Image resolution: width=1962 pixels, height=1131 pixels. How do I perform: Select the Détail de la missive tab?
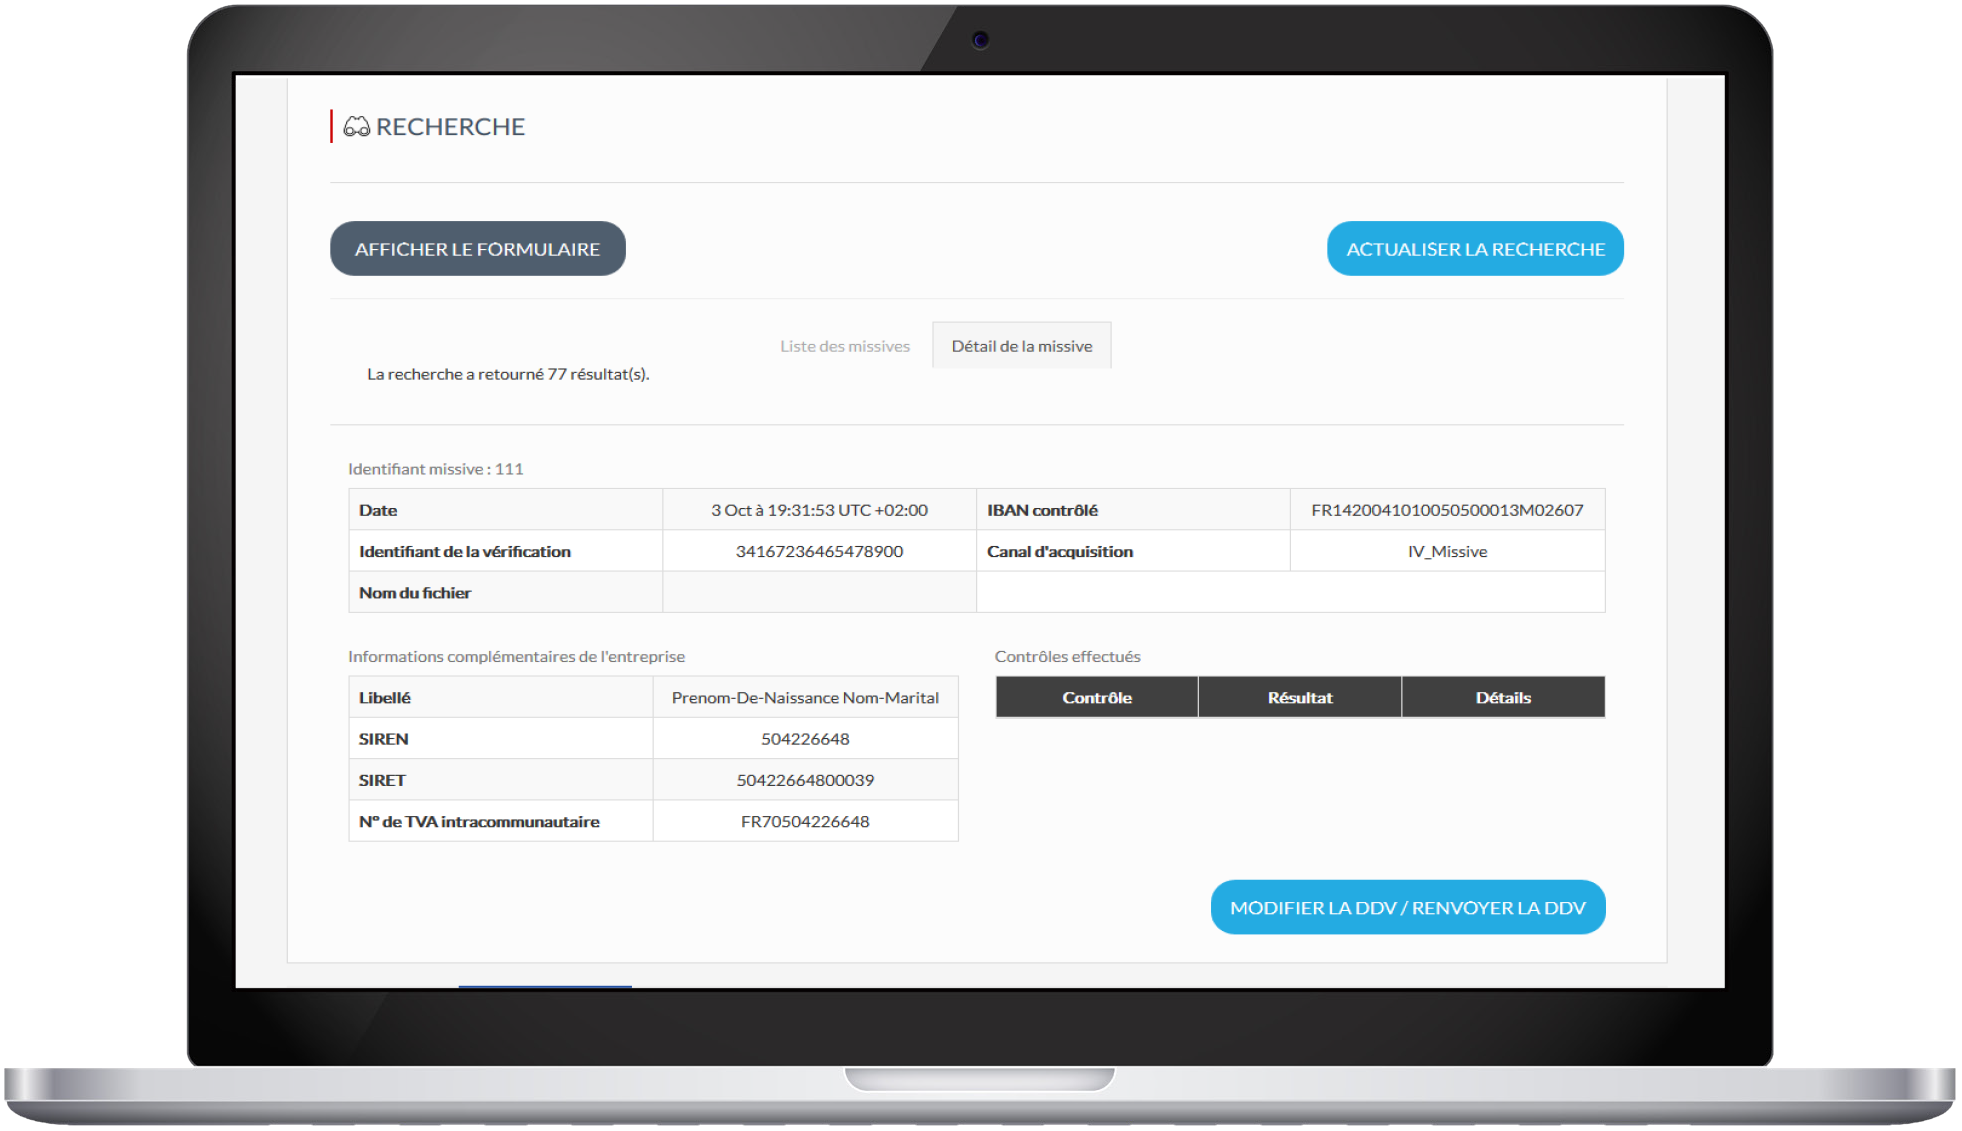click(x=1021, y=346)
